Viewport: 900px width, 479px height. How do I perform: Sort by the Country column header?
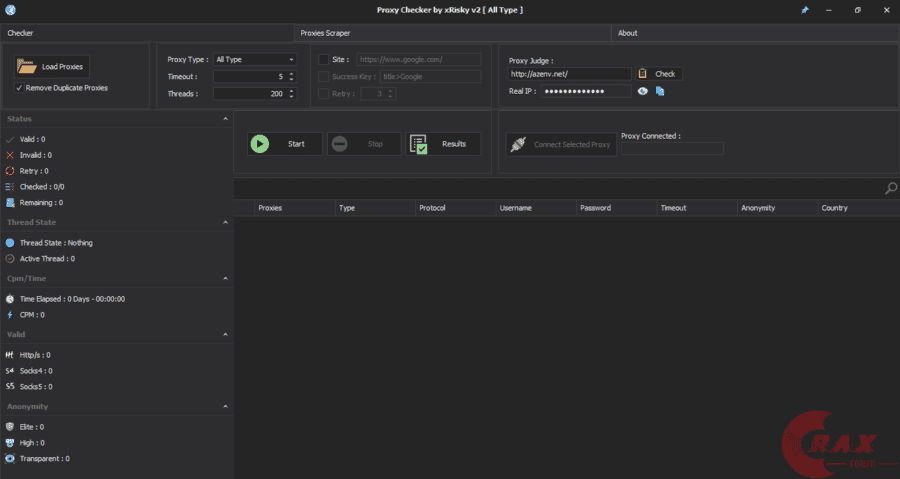(x=834, y=208)
